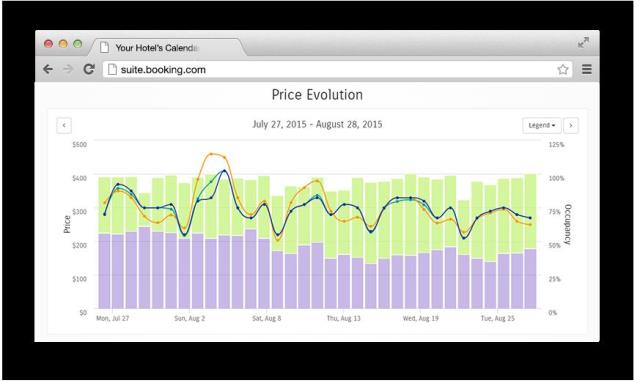Advance to the next date range with the right chevron
640x383 pixels.
(571, 125)
